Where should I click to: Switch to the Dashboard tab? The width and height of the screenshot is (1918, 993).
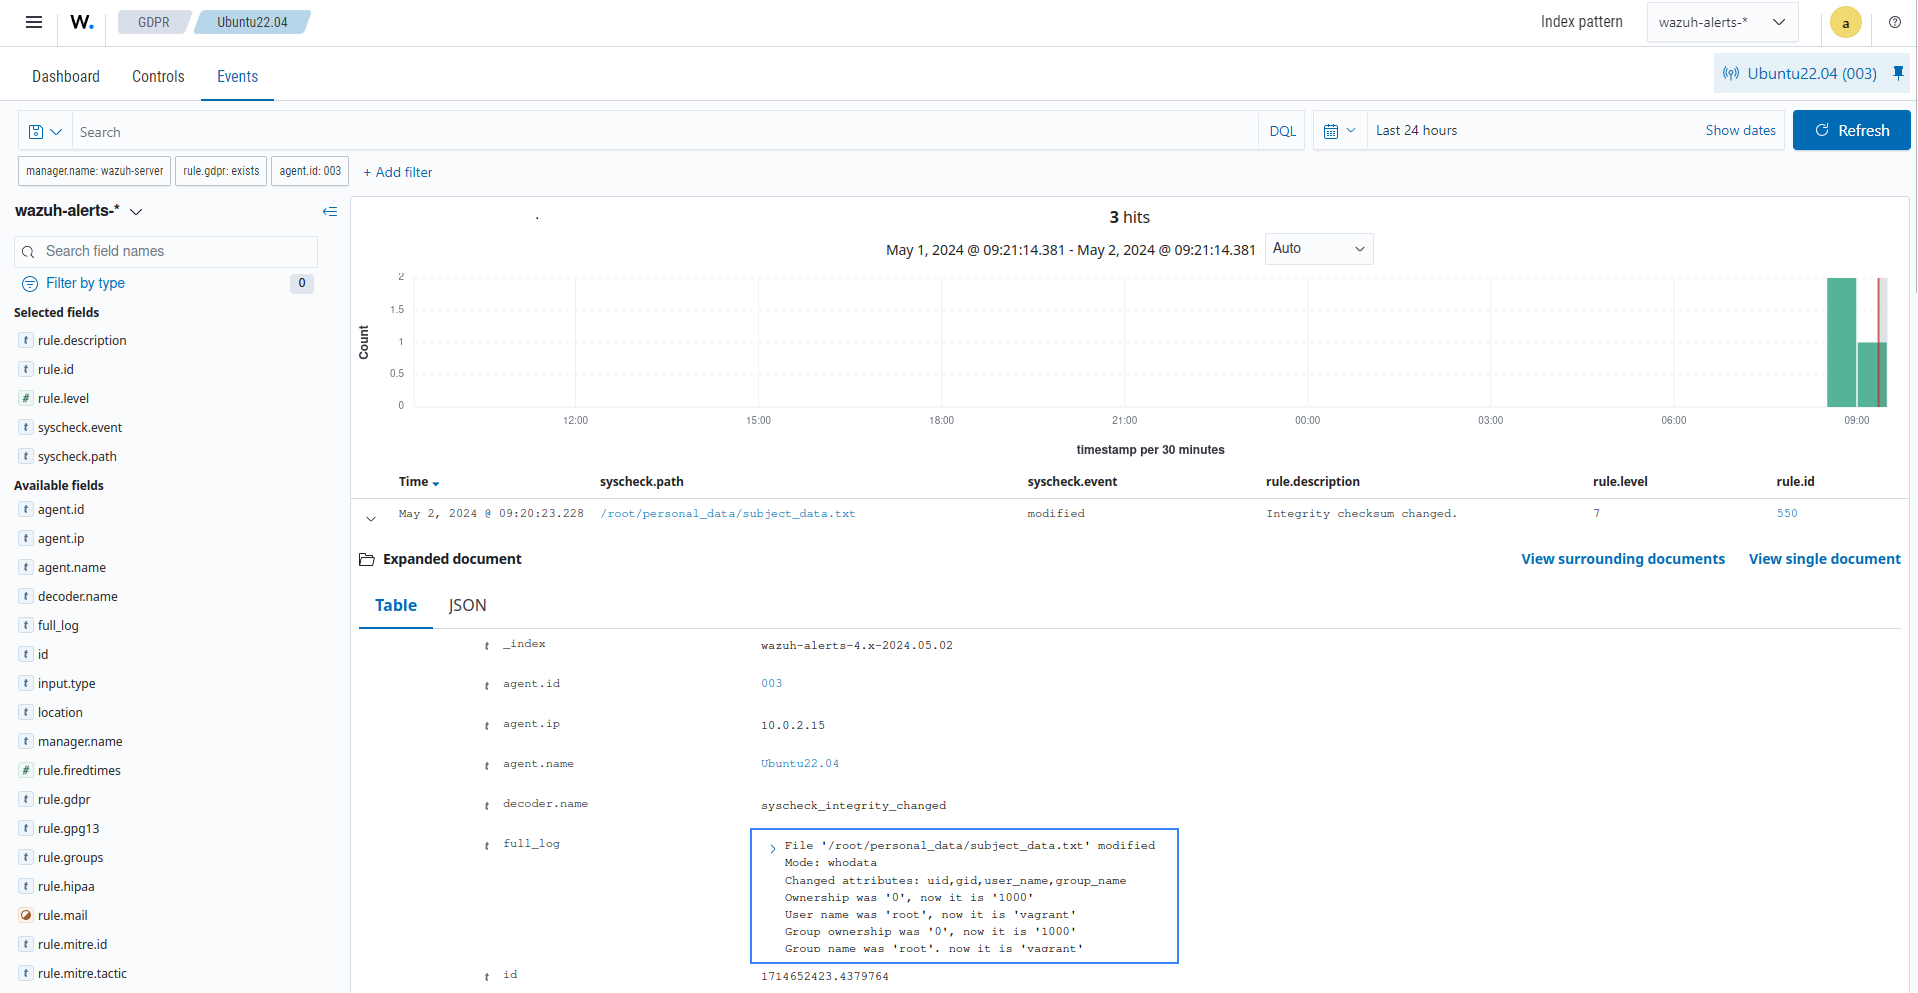pyautogui.click(x=66, y=76)
